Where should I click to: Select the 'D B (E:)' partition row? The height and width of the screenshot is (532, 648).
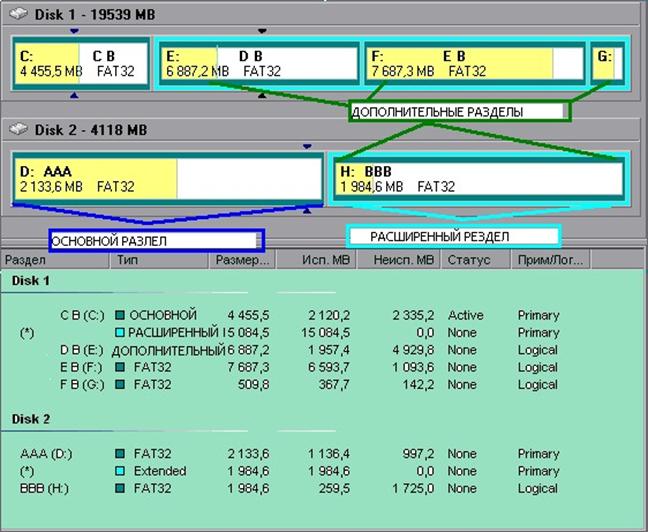(310, 350)
